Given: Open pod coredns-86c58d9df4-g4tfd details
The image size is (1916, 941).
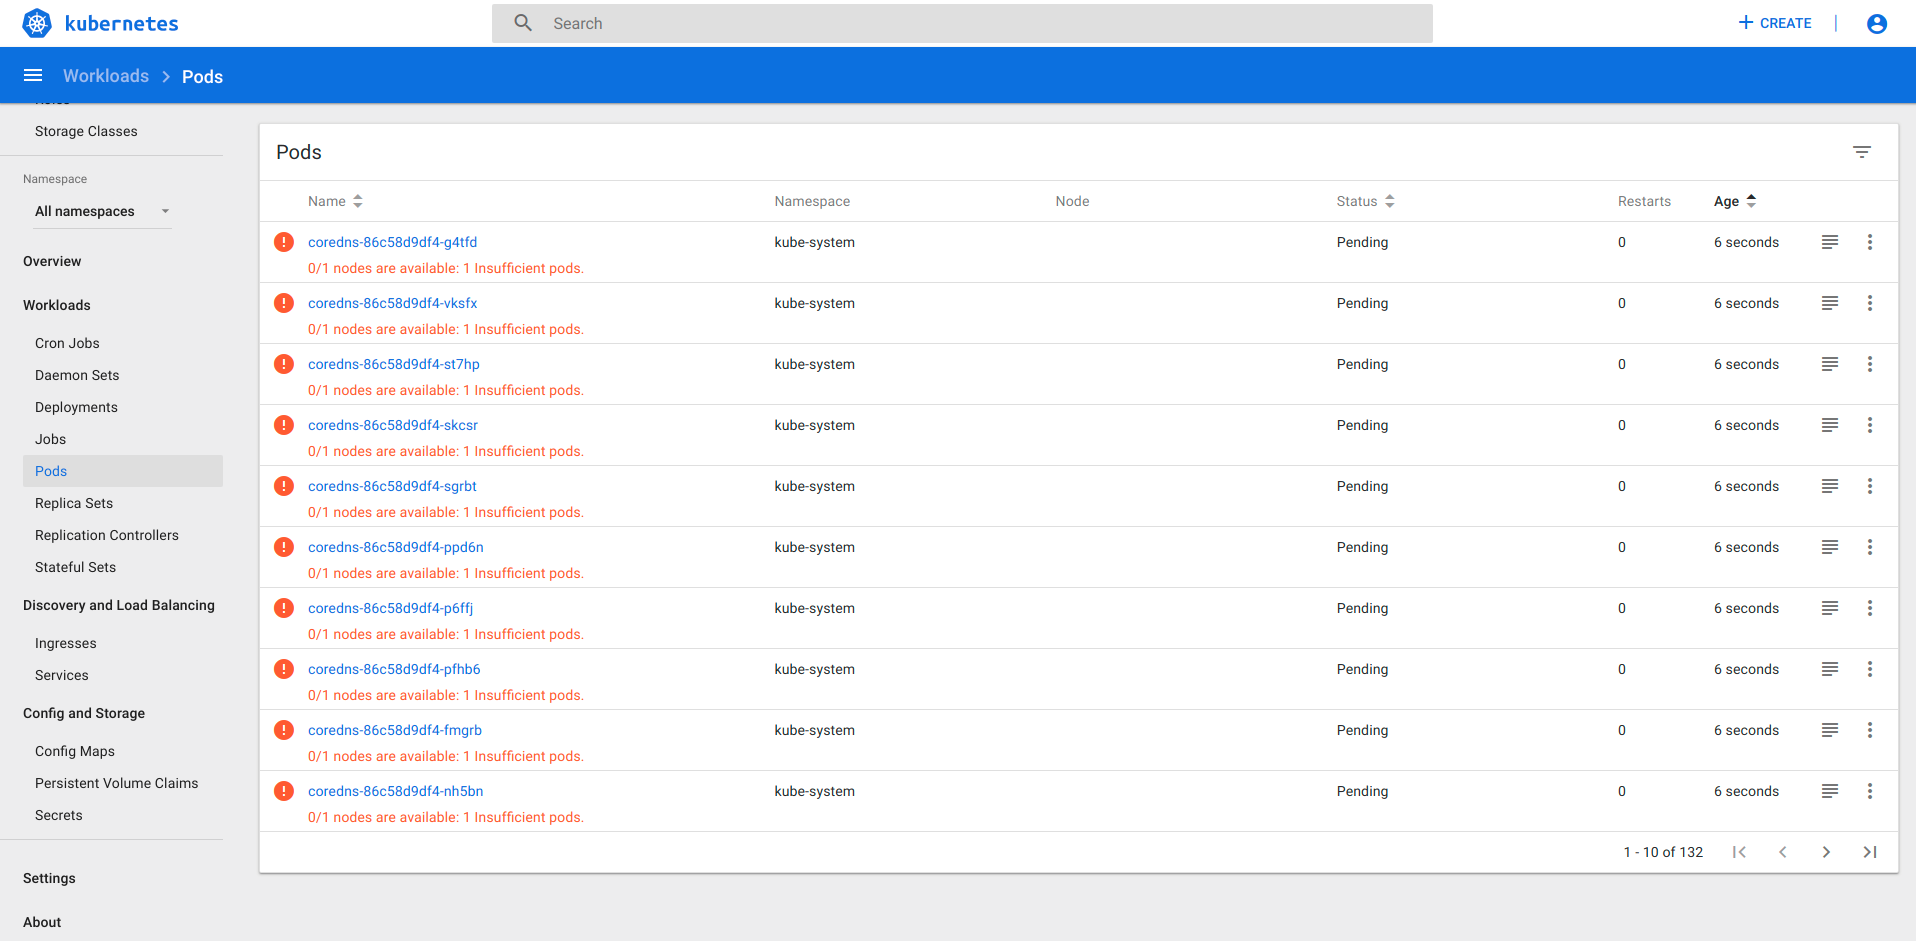Looking at the screenshot, I should click(x=392, y=242).
